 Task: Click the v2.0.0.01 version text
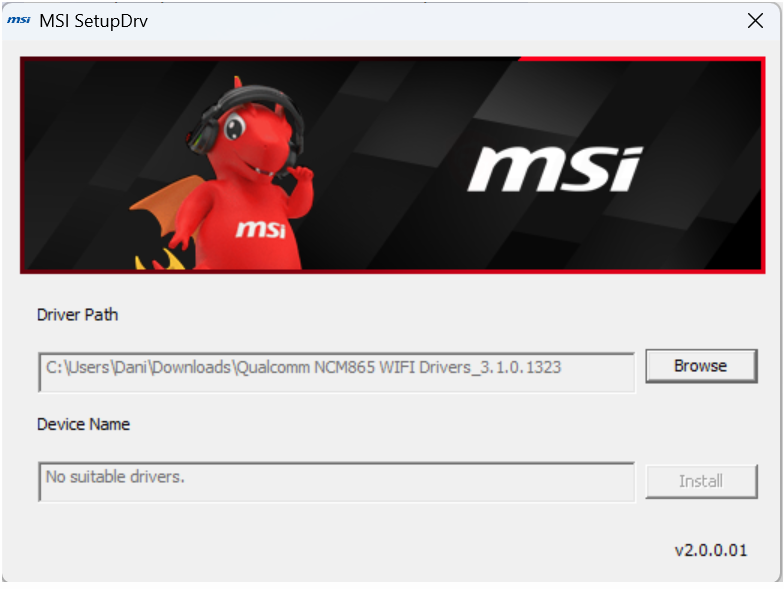[710, 550]
